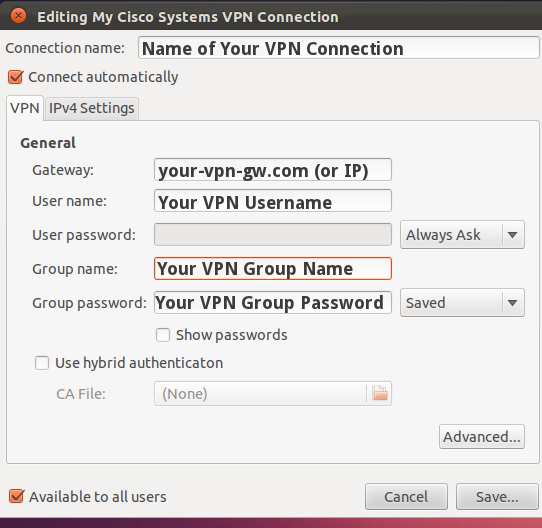Check Use hybrid authentication option
The width and height of the screenshot is (542, 528).
coord(42,363)
